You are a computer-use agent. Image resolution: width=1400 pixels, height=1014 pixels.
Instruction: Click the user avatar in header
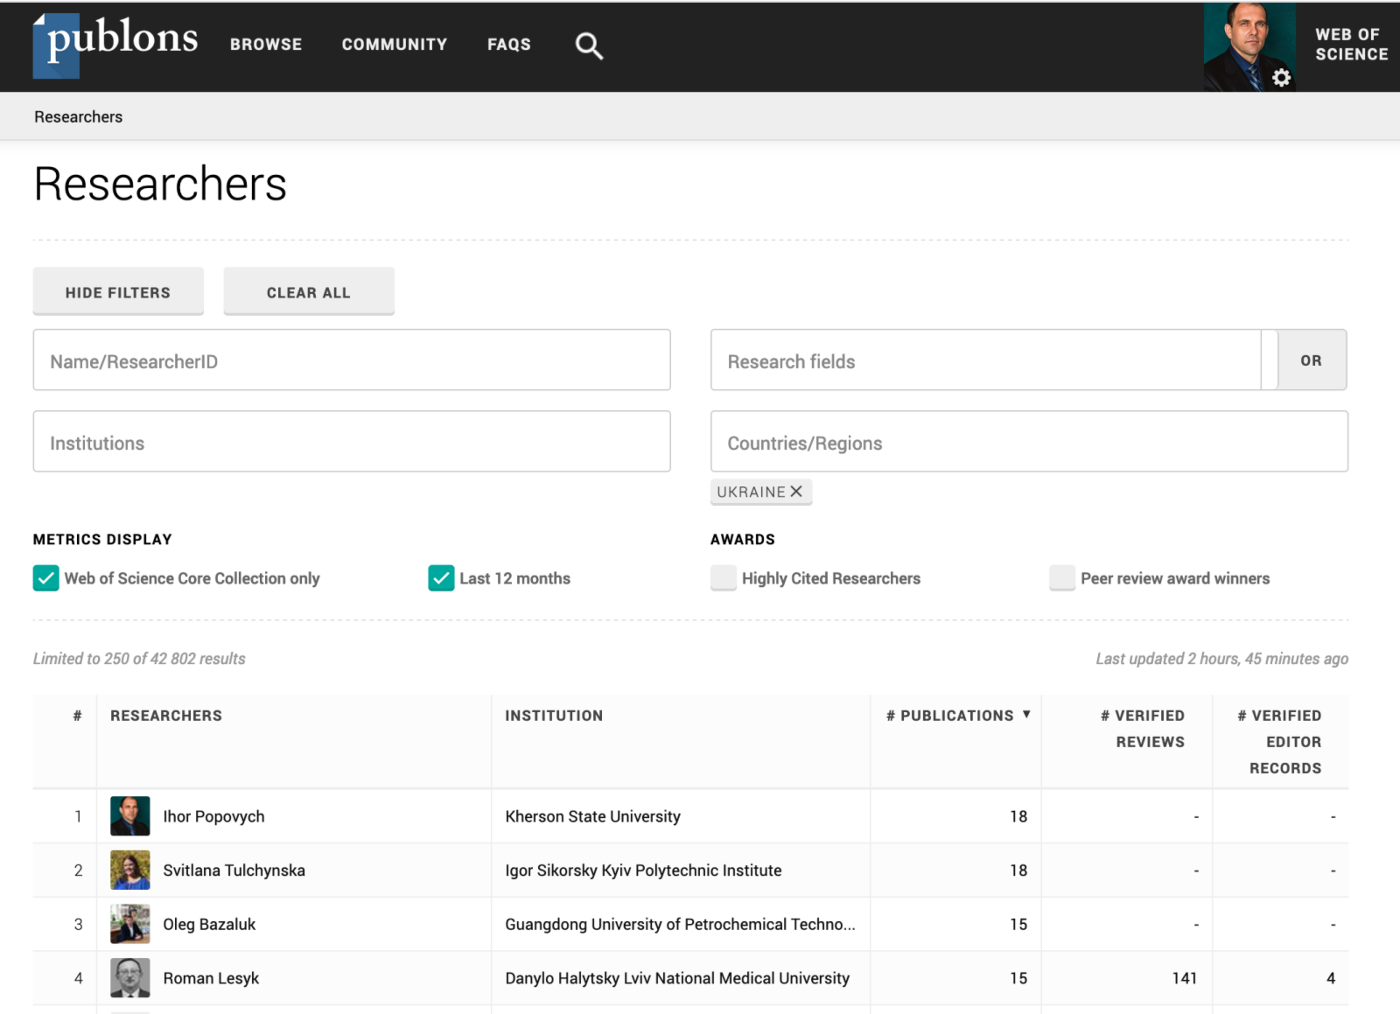[x=1249, y=47]
